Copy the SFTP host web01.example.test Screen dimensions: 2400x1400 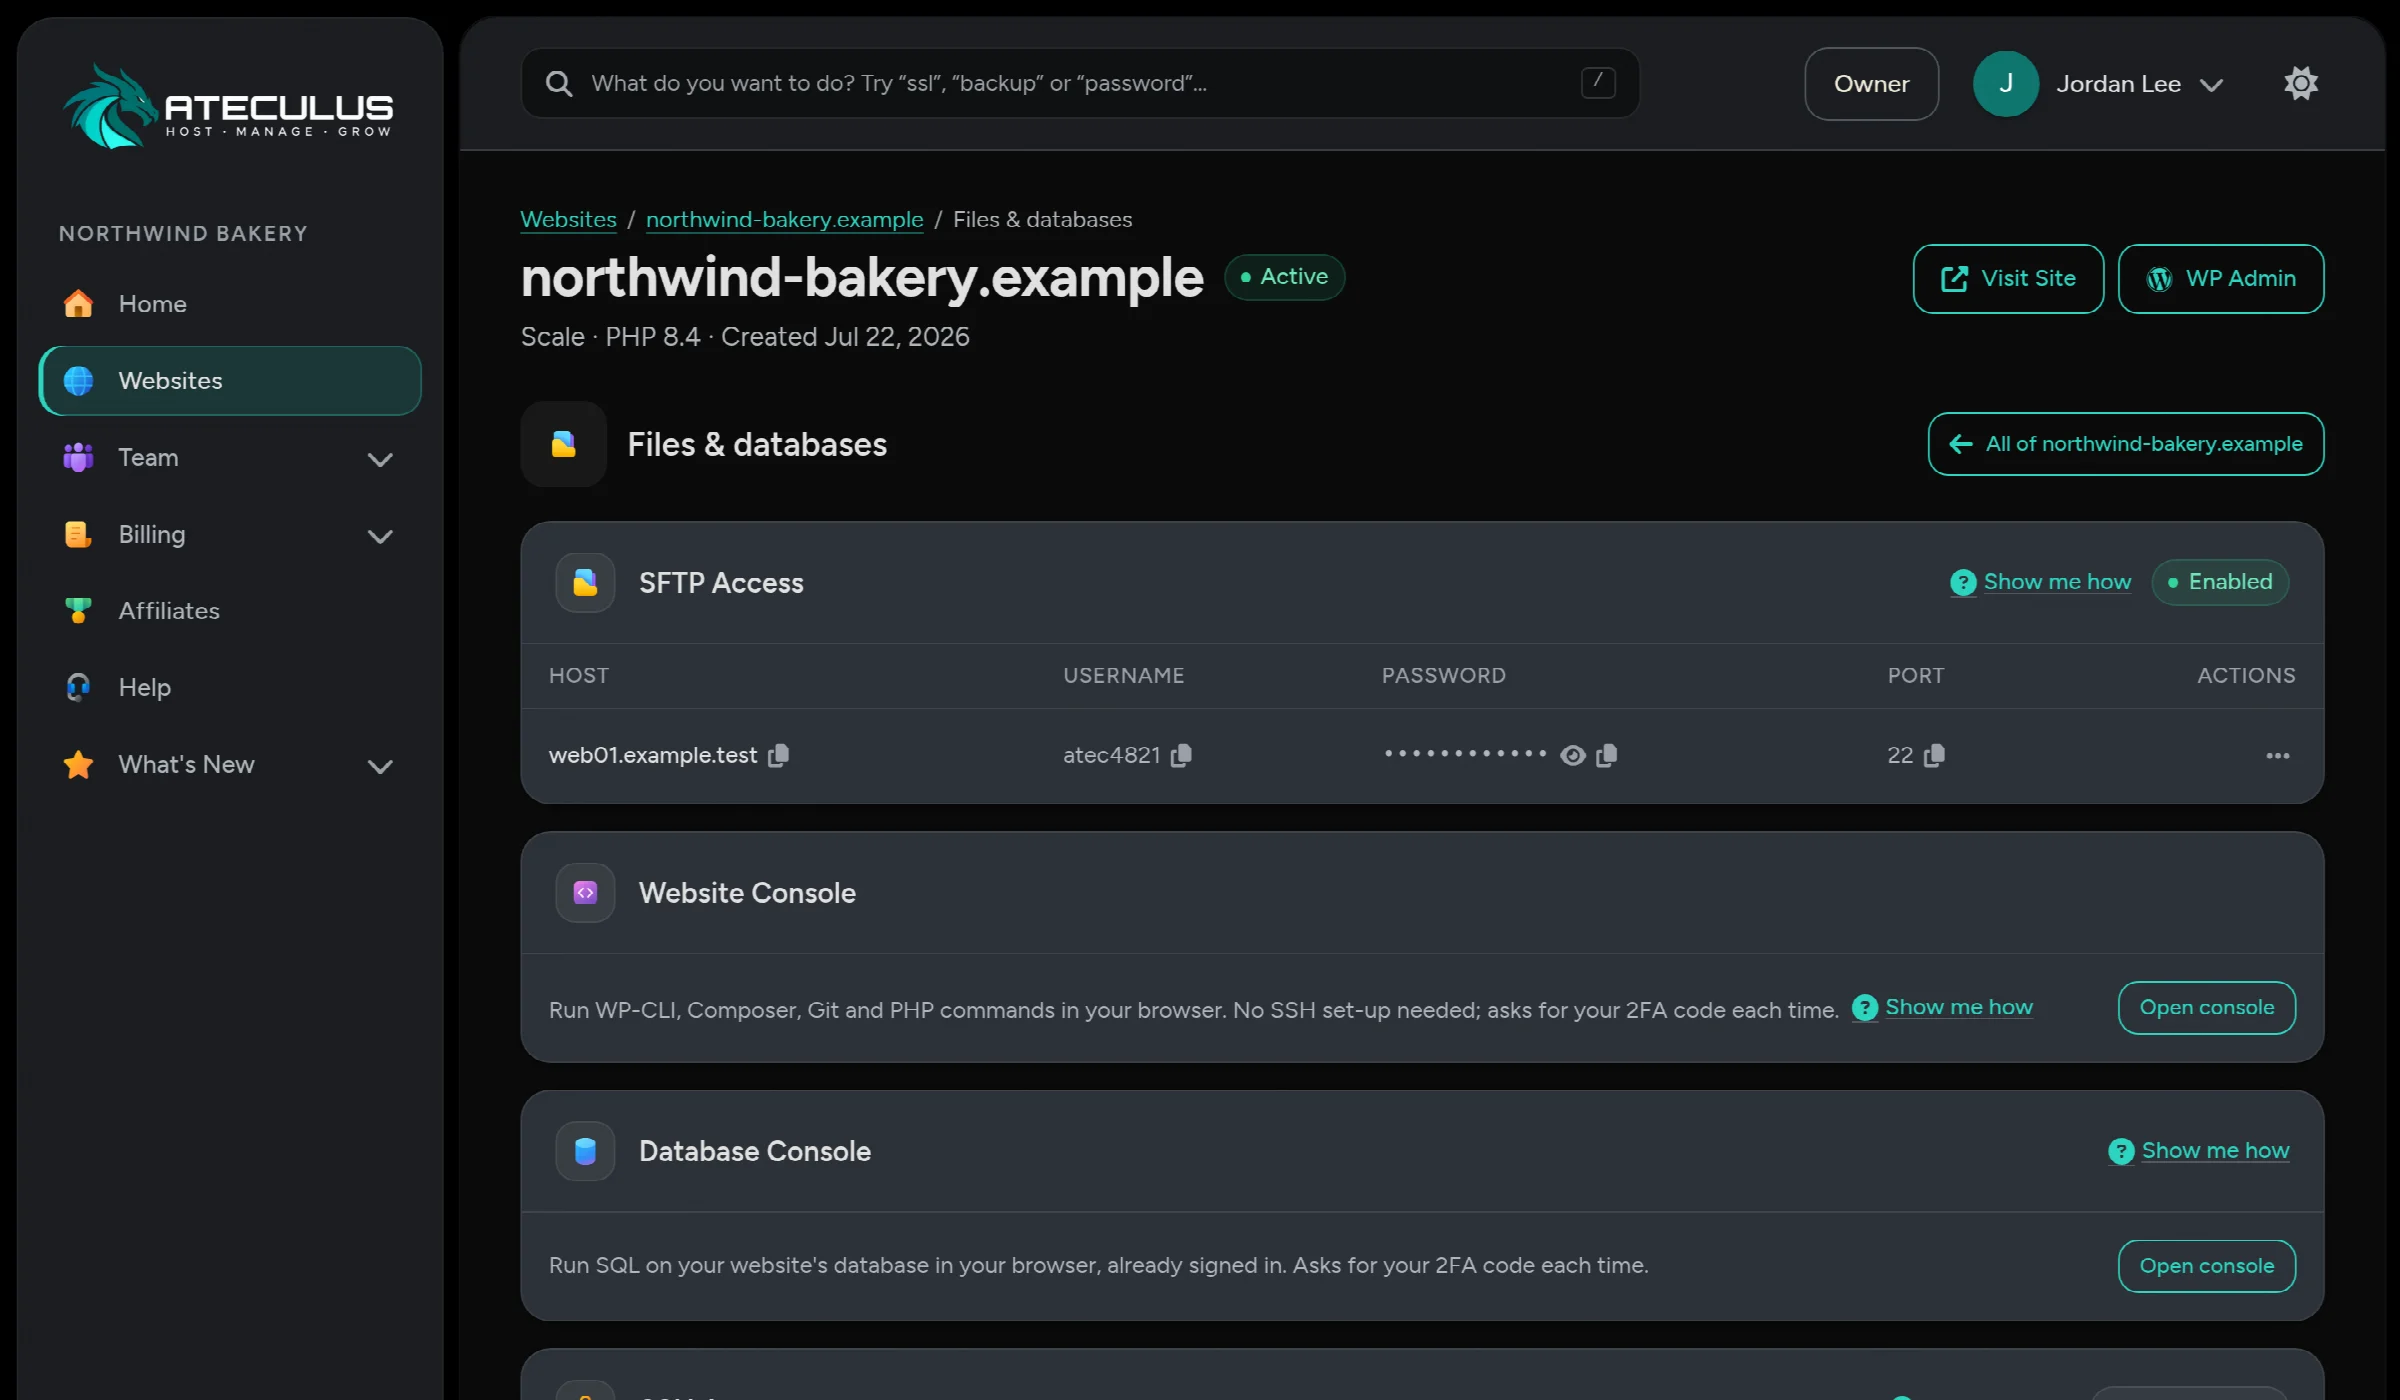pyautogui.click(x=779, y=755)
